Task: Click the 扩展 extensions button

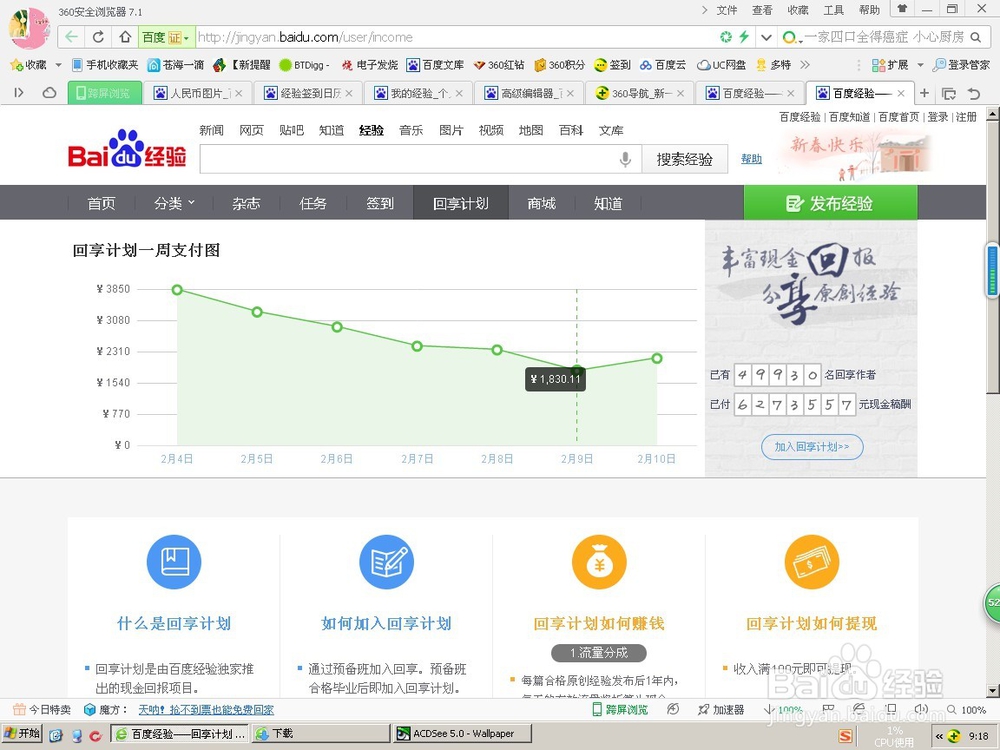Action: pos(890,64)
